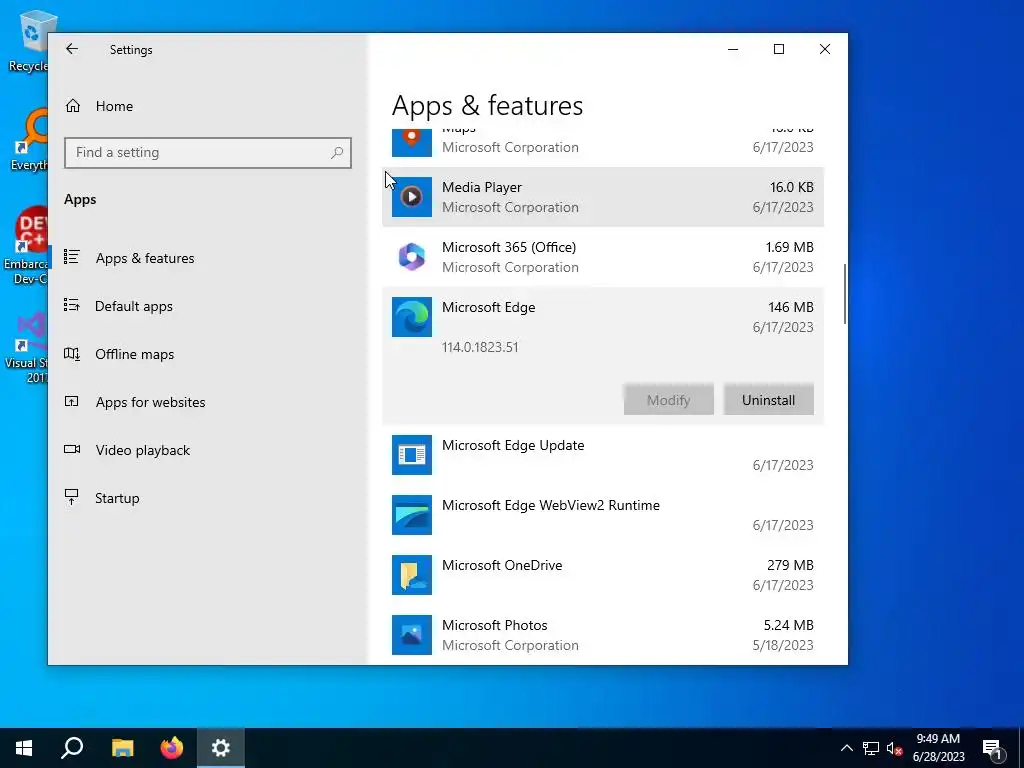Click the disabled Modify button
This screenshot has width=1024, height=768.
668,400
